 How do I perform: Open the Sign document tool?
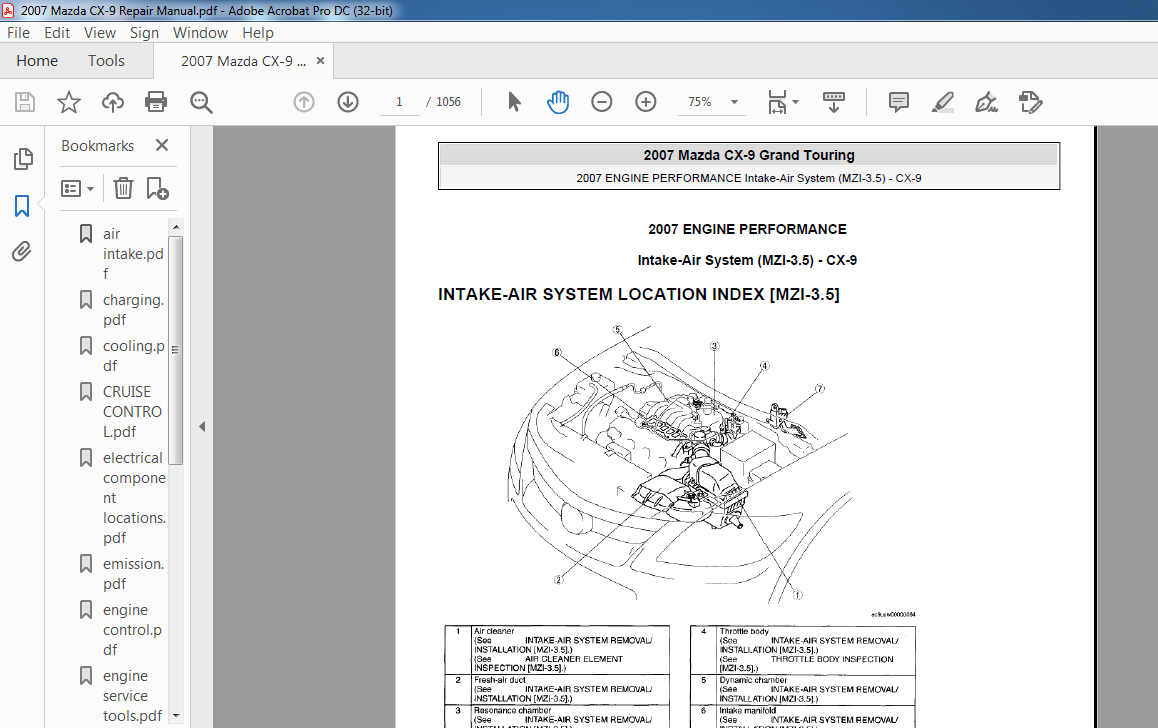click(x=986, y=102)
